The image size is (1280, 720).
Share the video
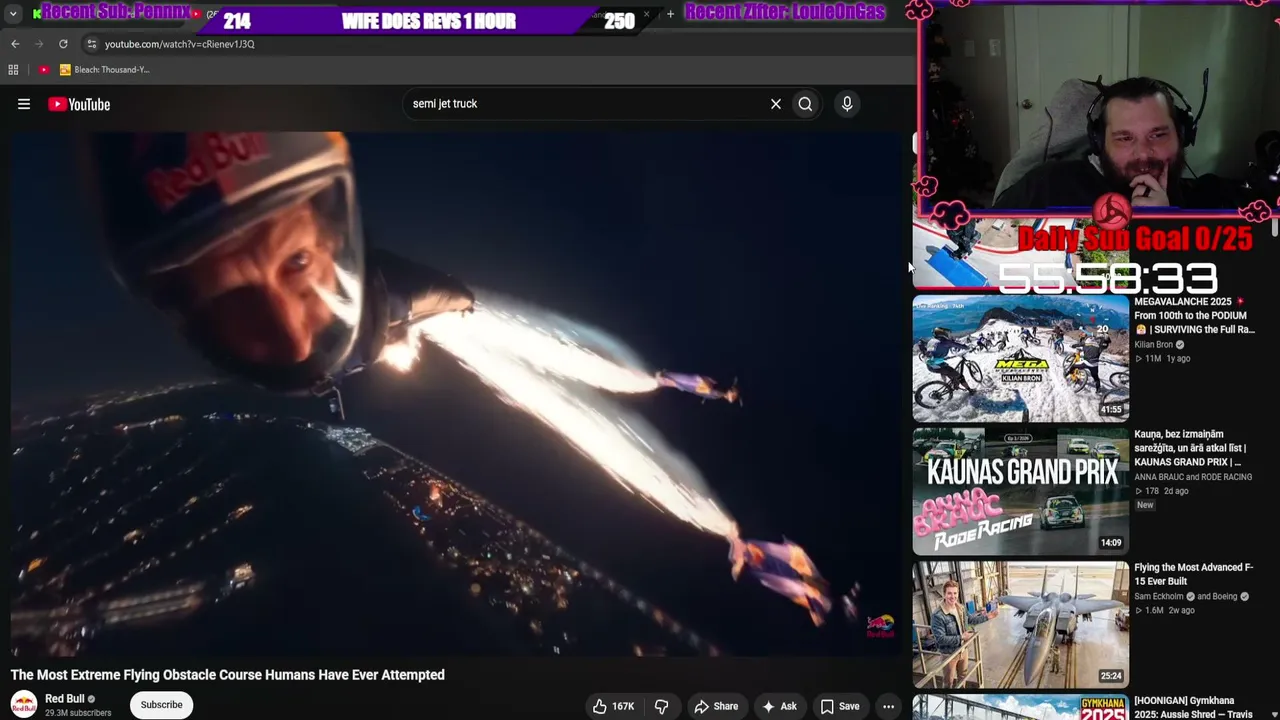716,706
